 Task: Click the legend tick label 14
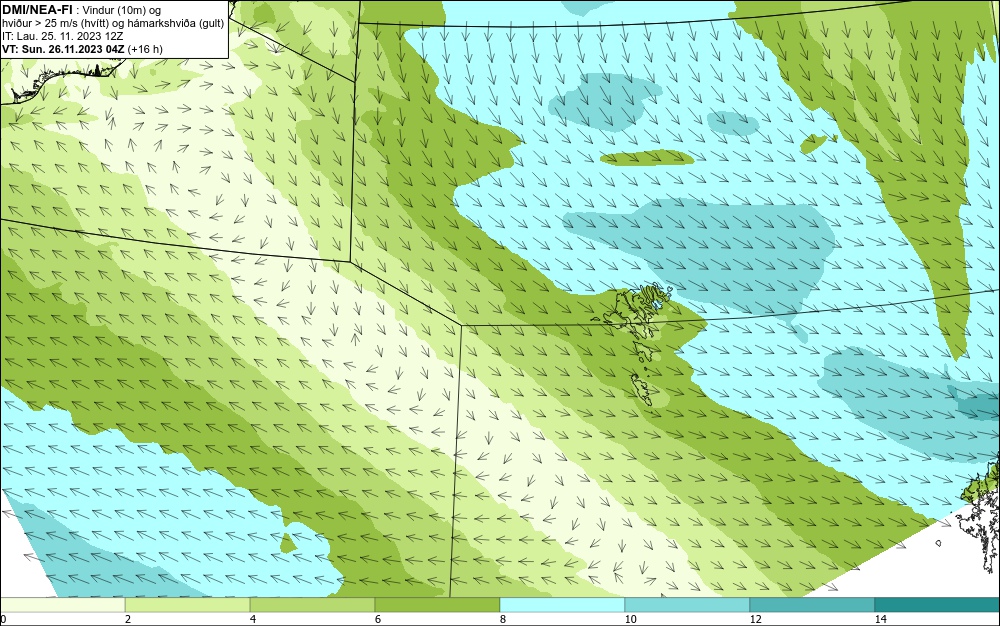[x=880, y=619]
